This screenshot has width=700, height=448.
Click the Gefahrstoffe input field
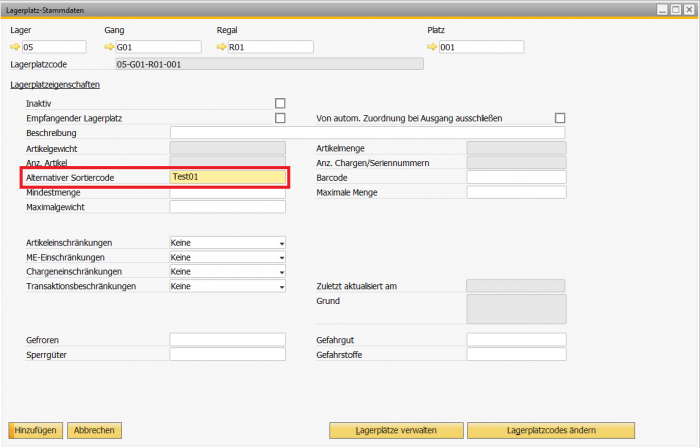point(517,354)
